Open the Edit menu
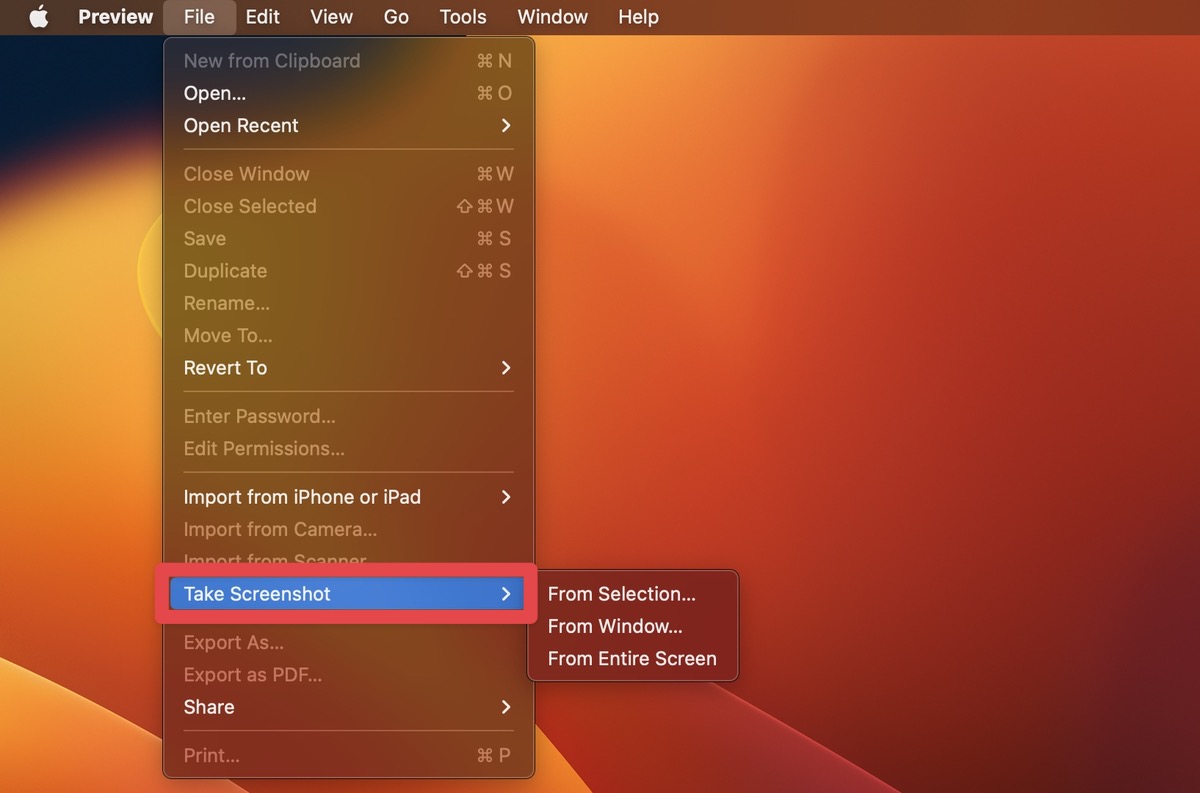Image resolution: width=1200 pixels, height=793 pixels. pyautogui.click(x=262, y=17)
